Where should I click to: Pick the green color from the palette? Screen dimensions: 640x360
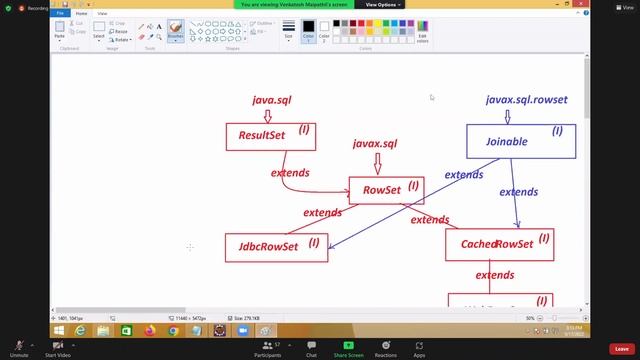click(x=386, y=23)
